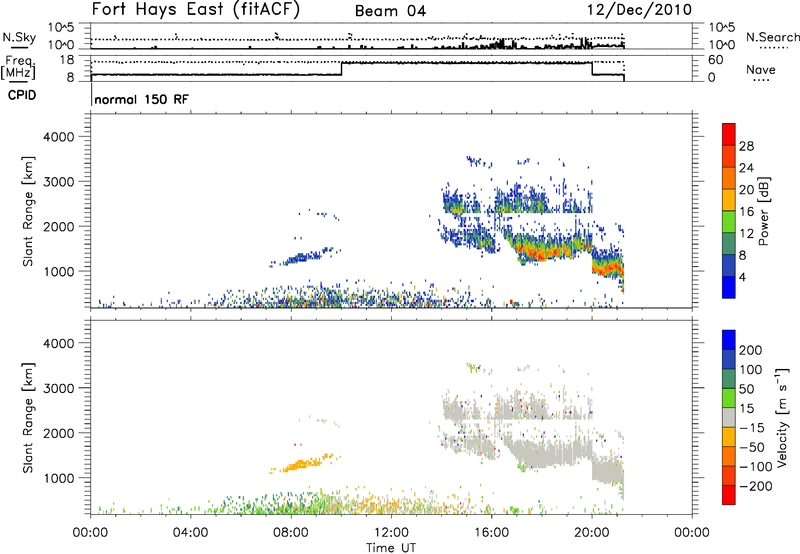Click the '04:00' time axis tick label
The height and width of the screenshot is (554, 800).
click(x=191, y=533)
